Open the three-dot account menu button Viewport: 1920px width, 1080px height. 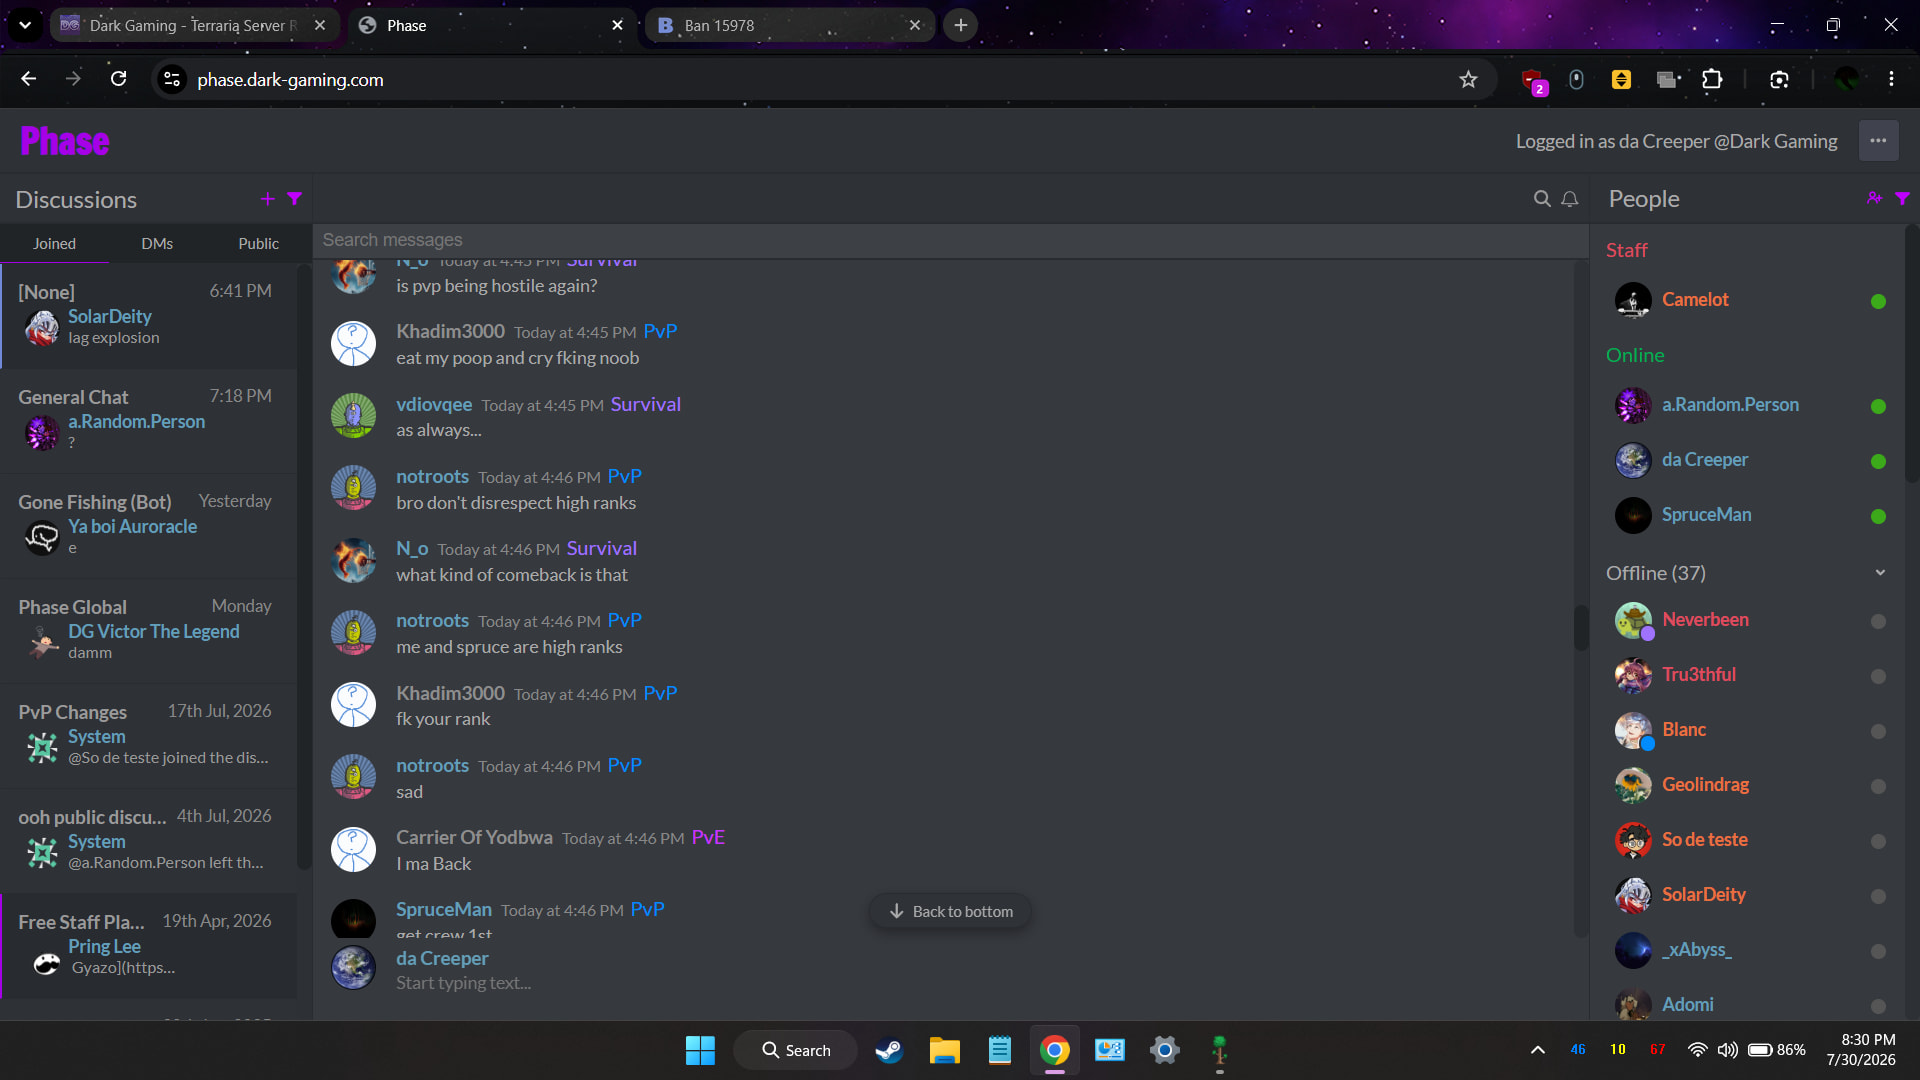1878,141
